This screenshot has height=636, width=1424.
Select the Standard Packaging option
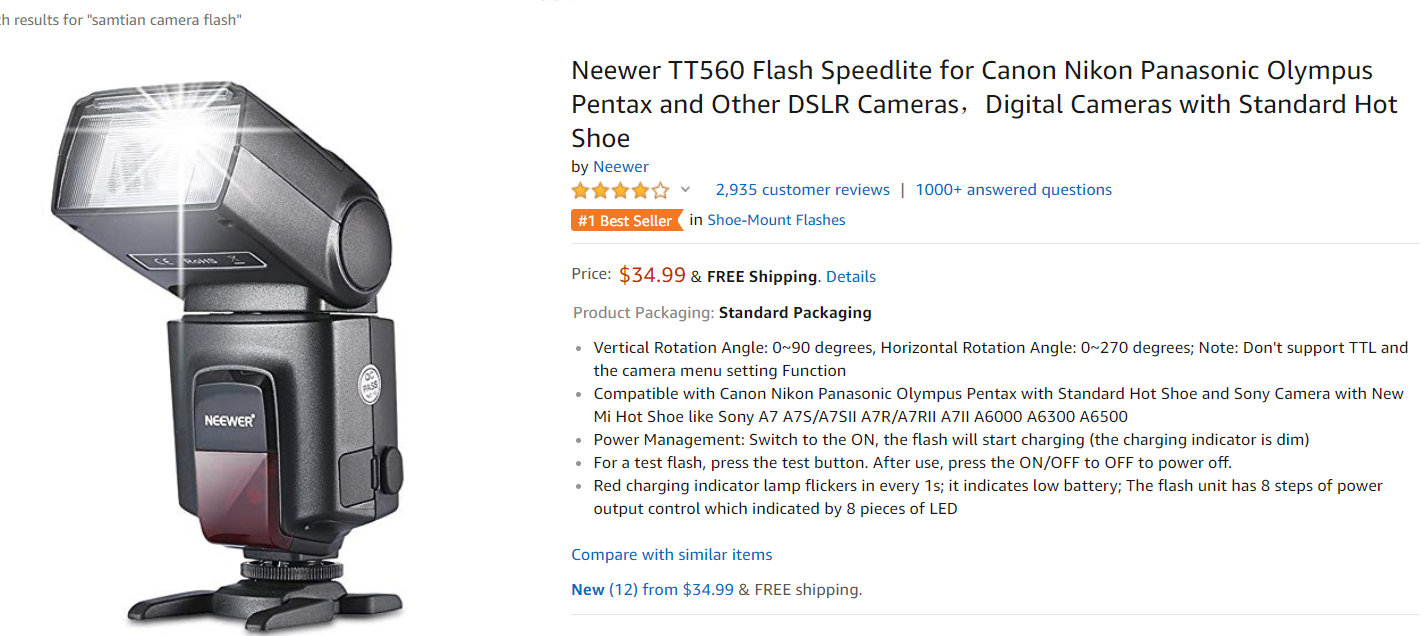point(795,313)
